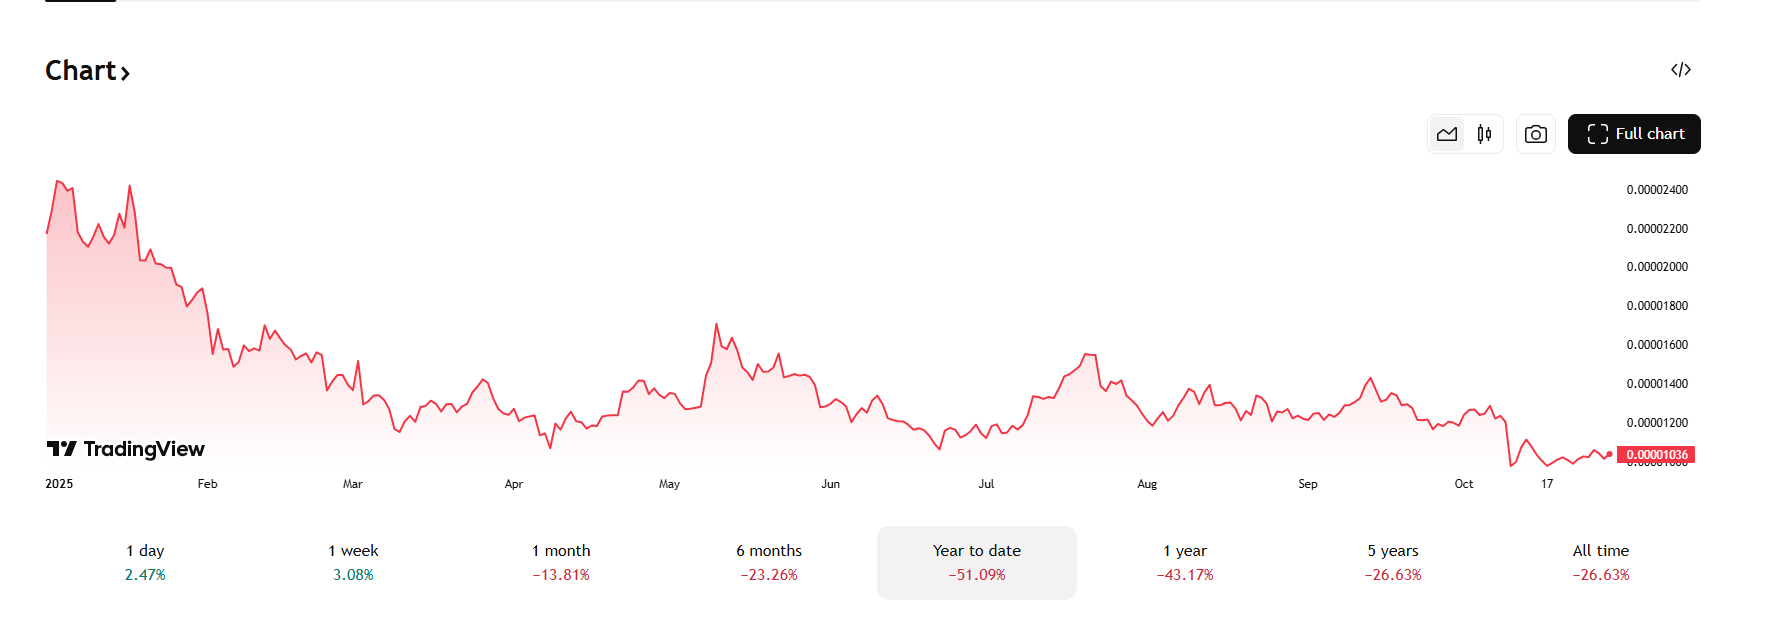
Task: Click the Jul label on time axis
Action: tap(986, 484)
